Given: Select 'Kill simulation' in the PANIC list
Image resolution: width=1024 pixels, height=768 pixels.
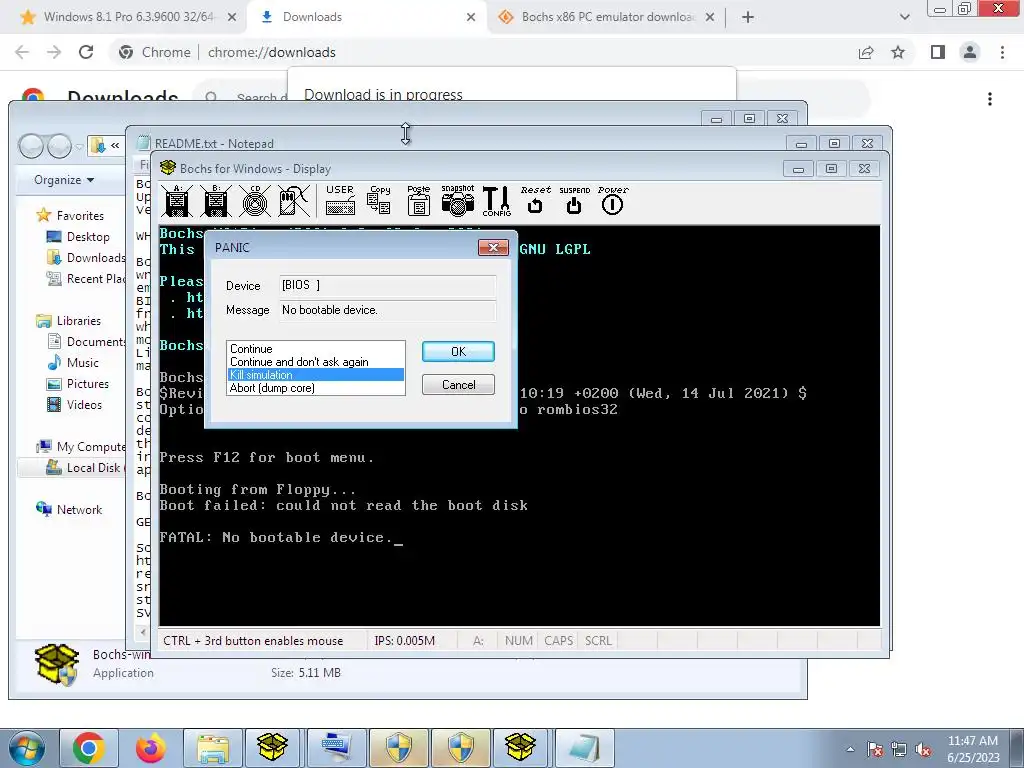Looking at the screenshot, I should point(316,375).
